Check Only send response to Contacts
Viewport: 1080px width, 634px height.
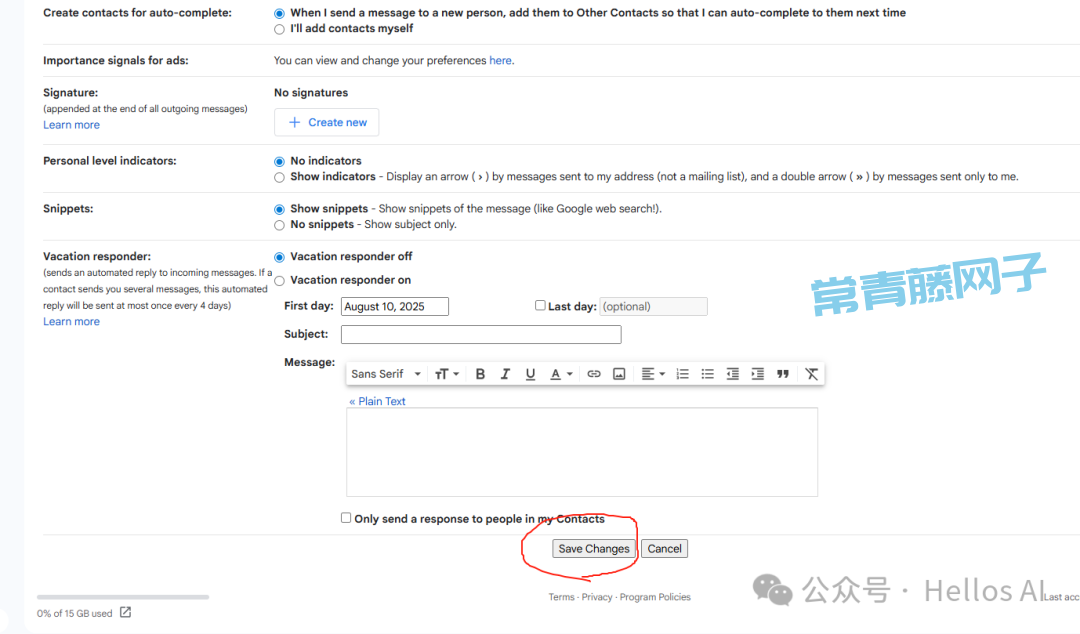point(346,518)
